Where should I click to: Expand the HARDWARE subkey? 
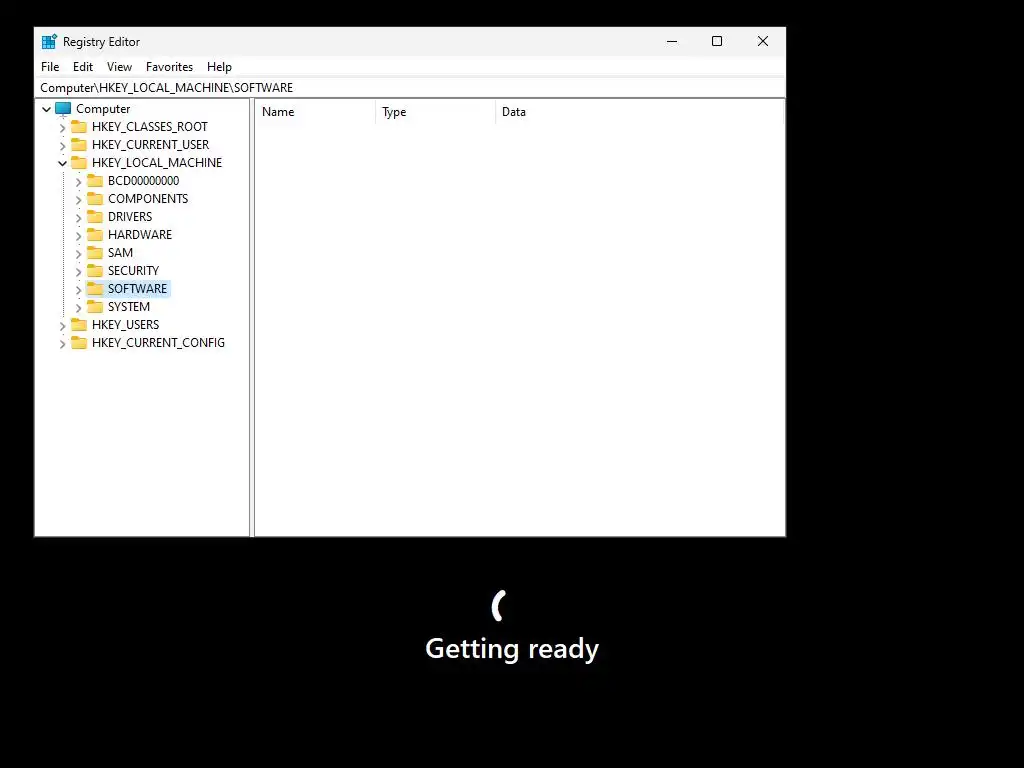(78, 235)
